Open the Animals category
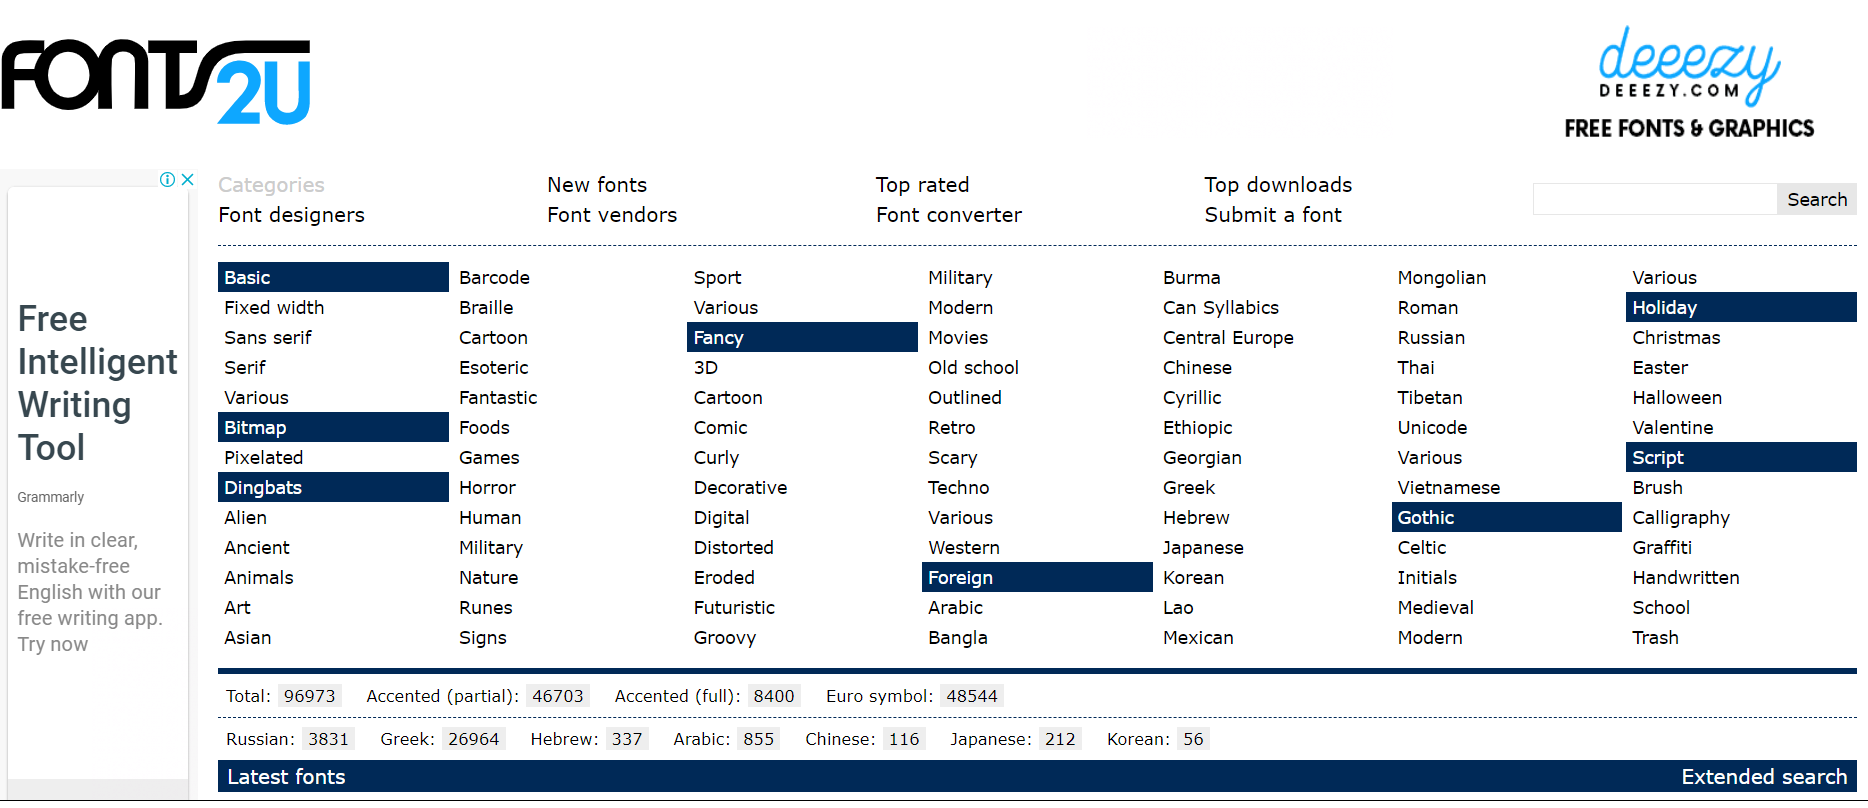1868x808 pixels. coord(259,577)
